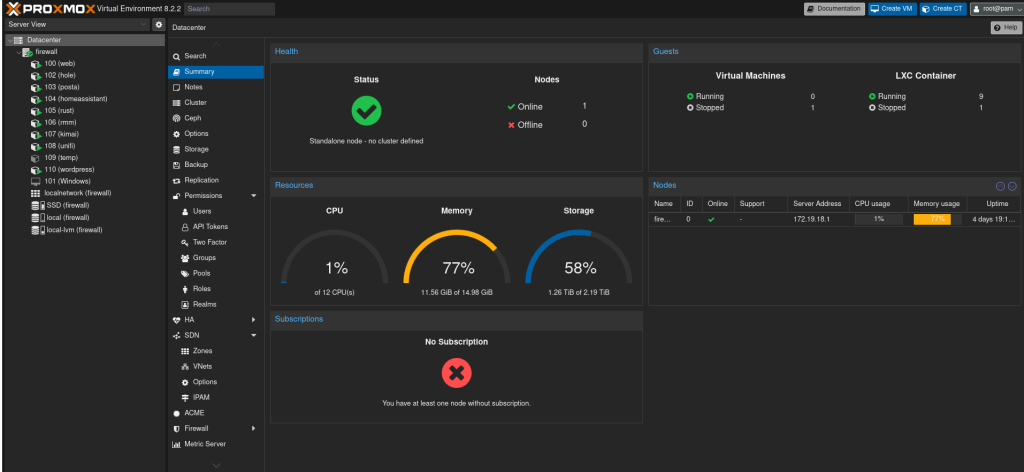Click the Proxmox logo
Image resolution: width=1024 pixels, height=472 pixels.
pyautogui.click(x=49, y=8)
